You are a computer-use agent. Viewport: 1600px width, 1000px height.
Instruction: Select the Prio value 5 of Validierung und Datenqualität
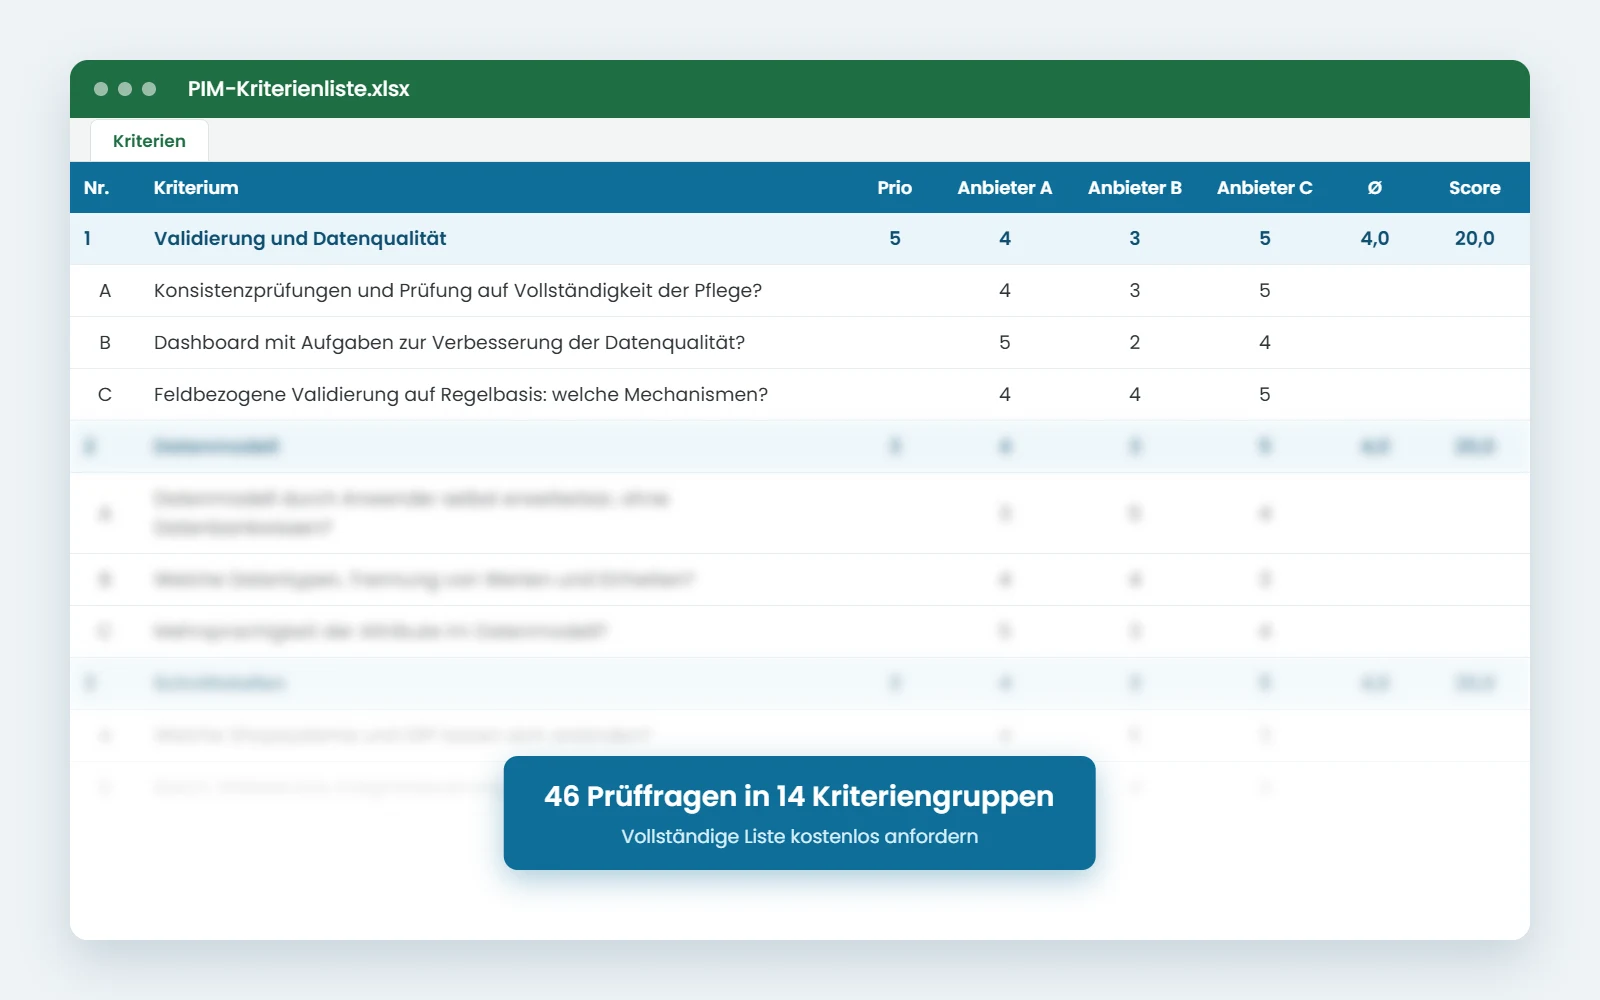895,239
